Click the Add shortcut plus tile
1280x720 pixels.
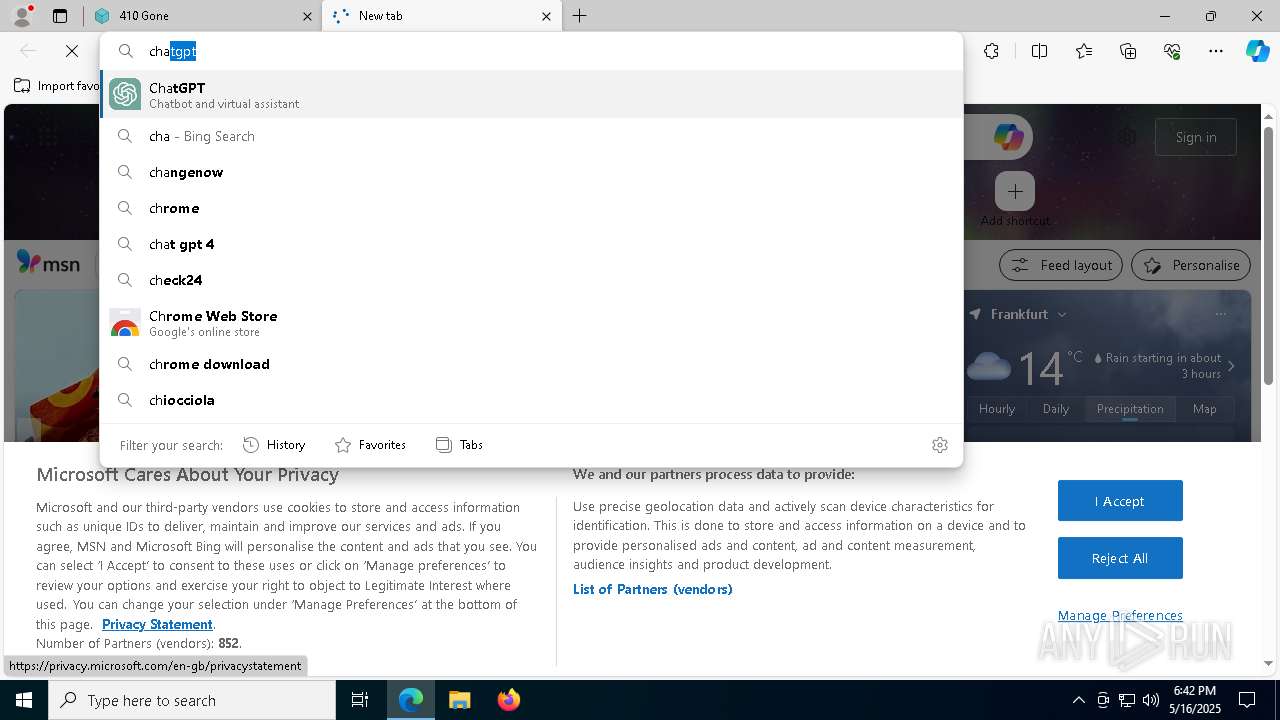click(x=1015, y=191)
